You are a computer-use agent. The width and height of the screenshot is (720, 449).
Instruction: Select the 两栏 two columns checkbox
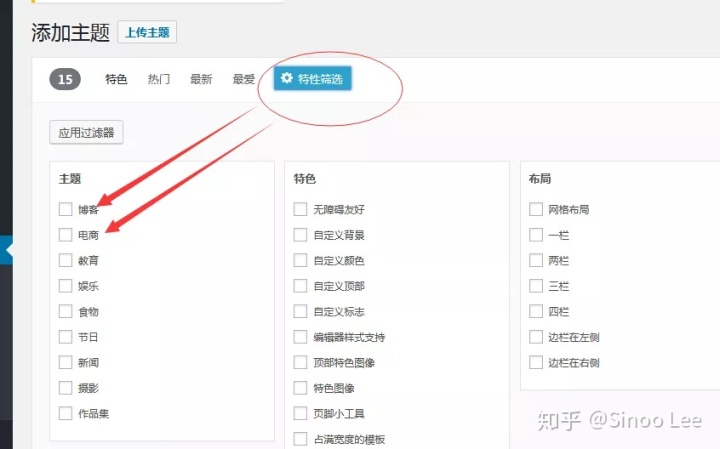coord(536,260)
